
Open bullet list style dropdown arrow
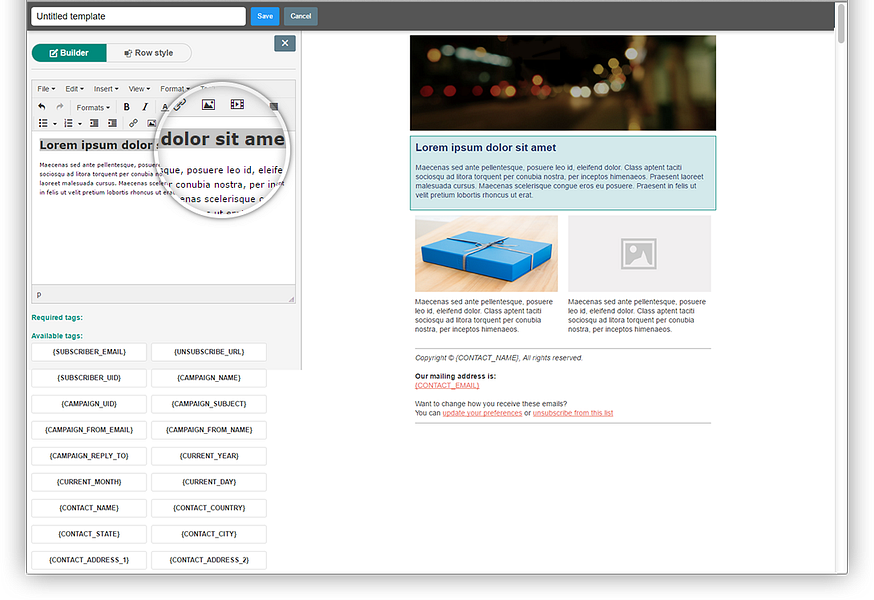click(x=55, y=124)
